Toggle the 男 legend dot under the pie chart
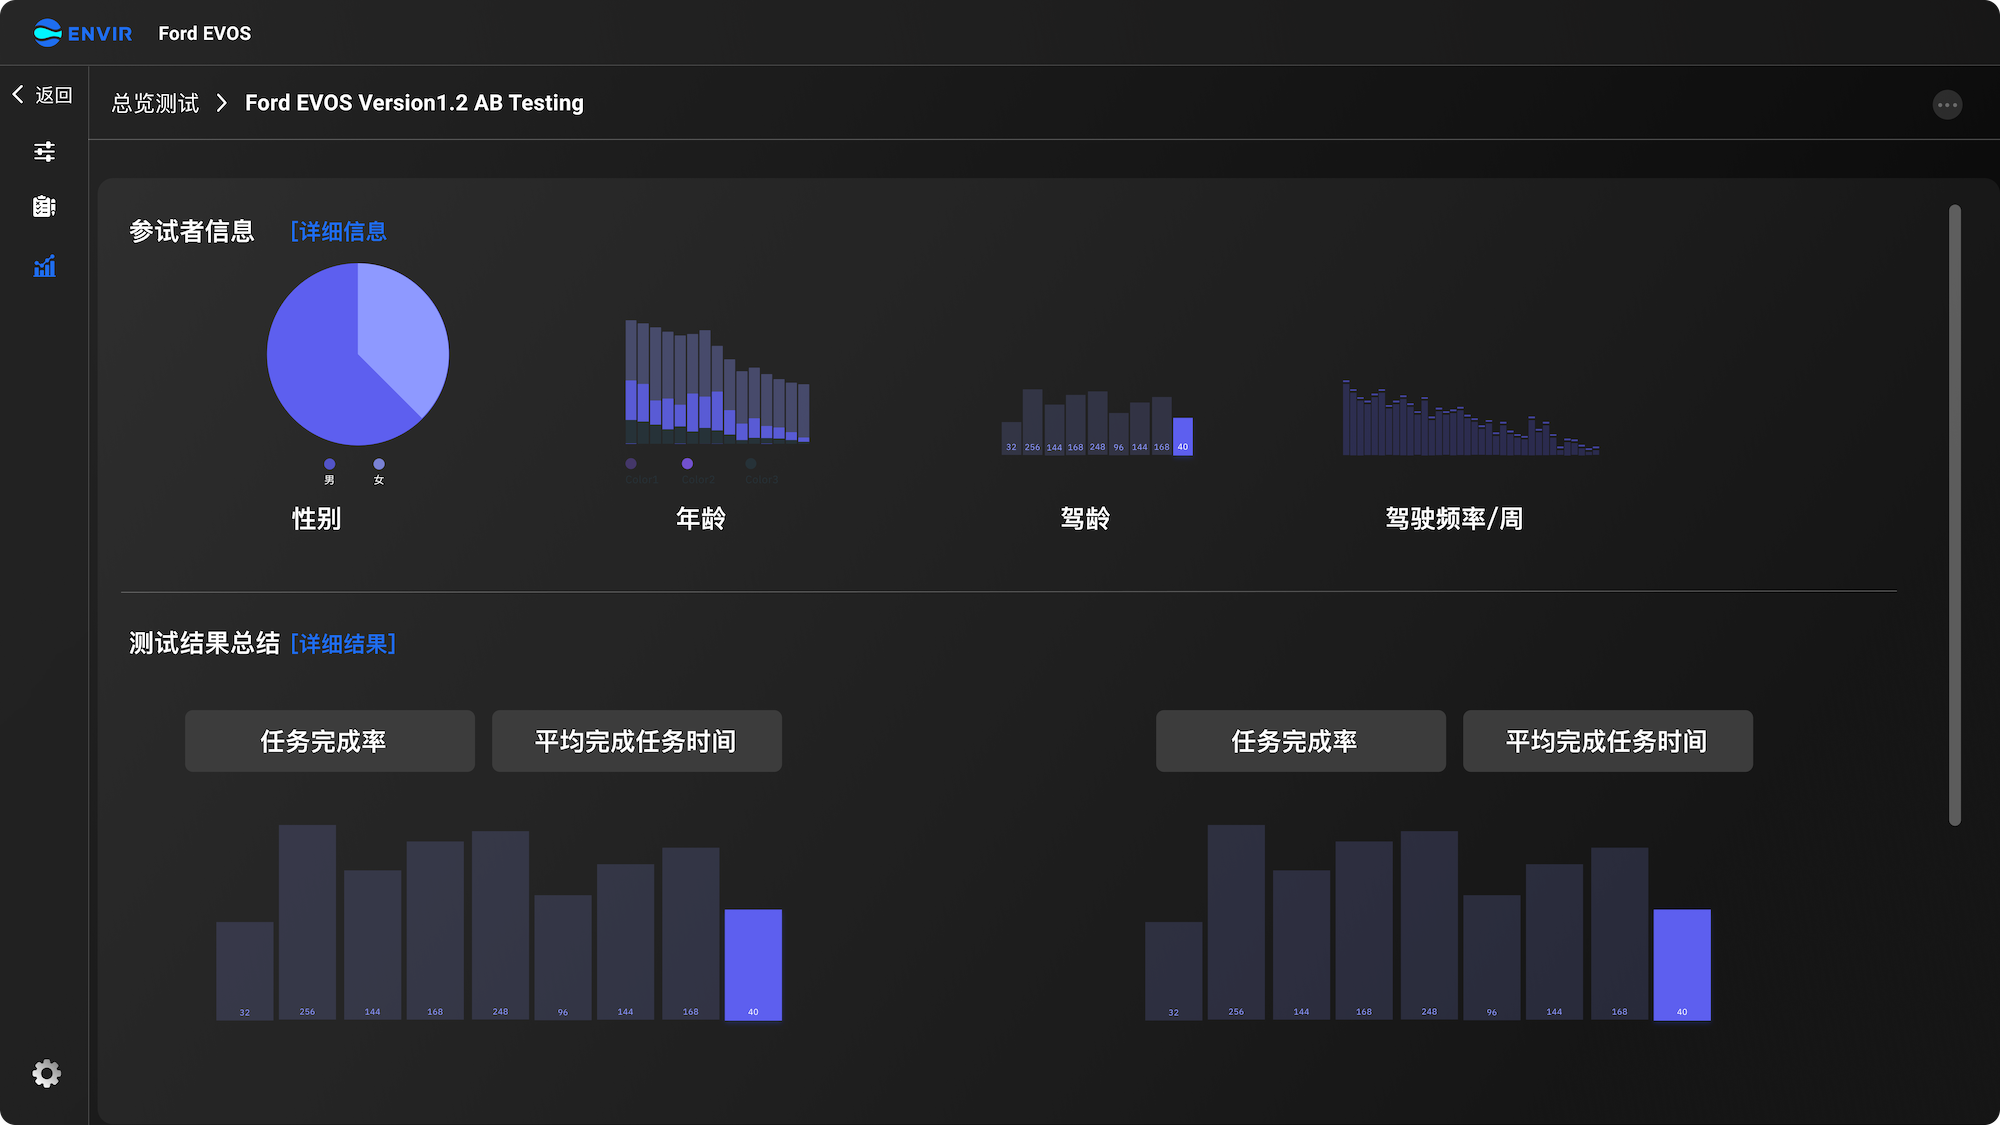Image resolution: width=2000 pixels, height=1125 pixels. coord(329,463)
